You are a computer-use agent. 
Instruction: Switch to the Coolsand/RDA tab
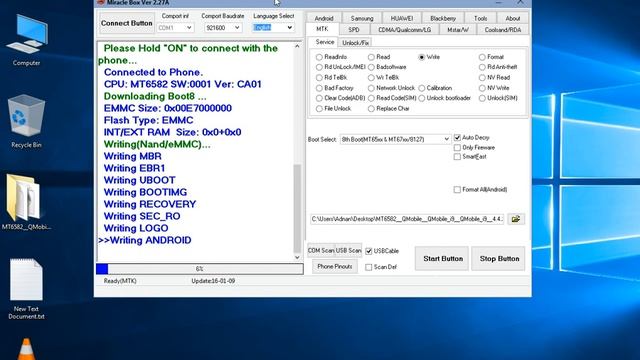tap(503, 30)
